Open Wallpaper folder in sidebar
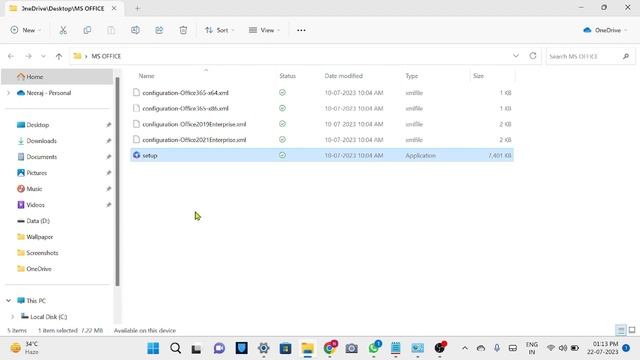This screenshot has height=360, width=640. [40, 237]
